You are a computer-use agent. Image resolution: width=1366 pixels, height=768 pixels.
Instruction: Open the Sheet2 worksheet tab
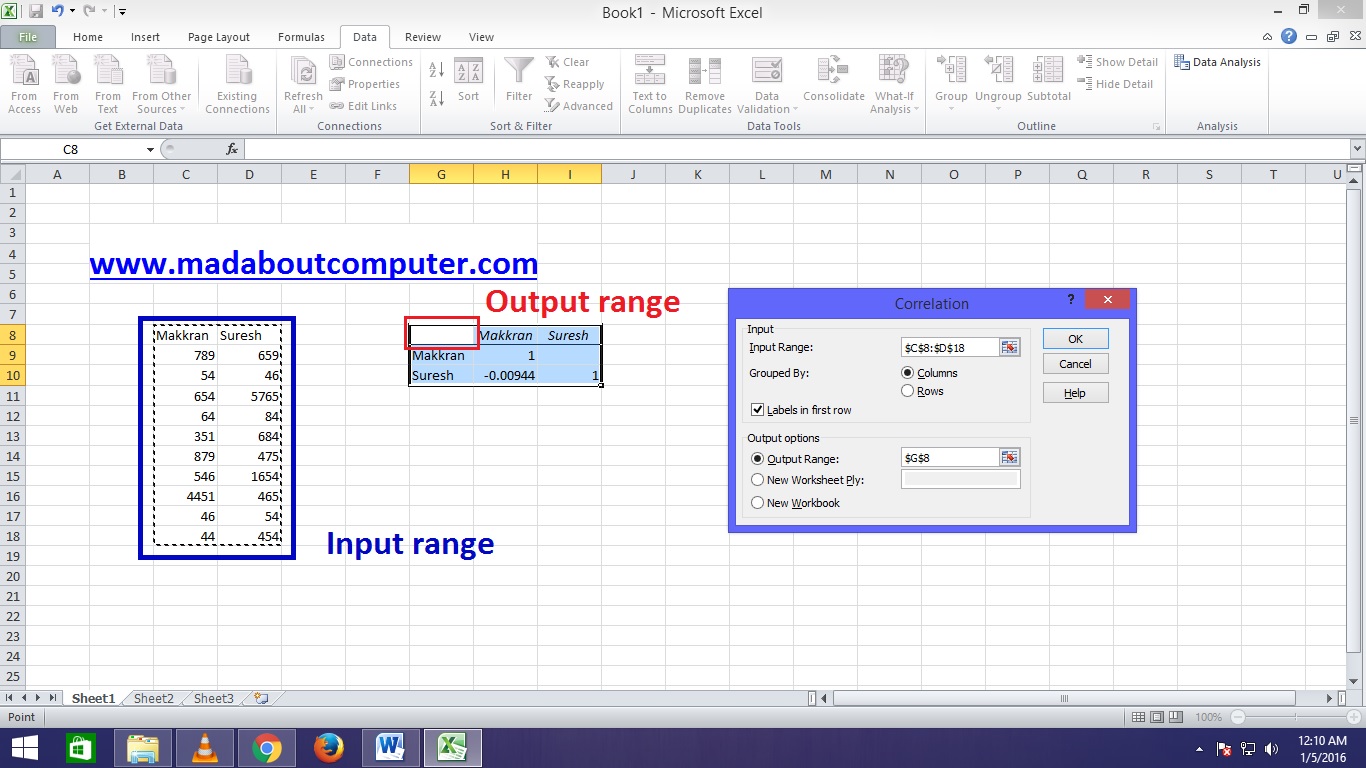click(154, 699)
